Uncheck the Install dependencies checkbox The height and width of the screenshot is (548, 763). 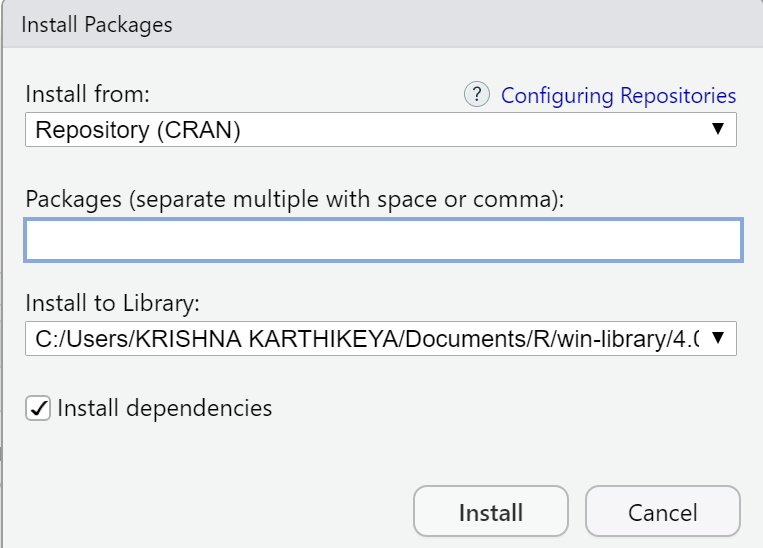38,408
